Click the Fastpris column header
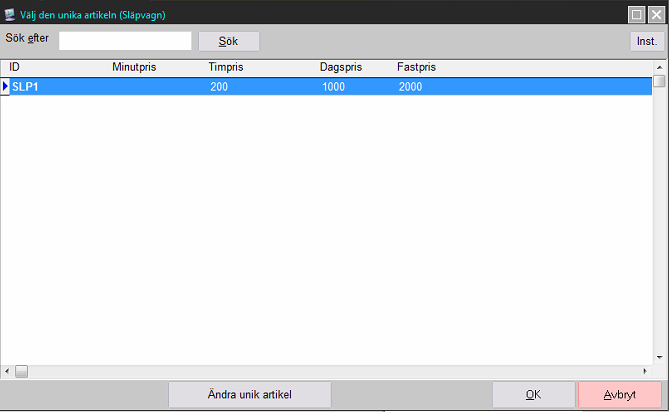This screenshot has width=669, height=412. click(x=416, y=67)
